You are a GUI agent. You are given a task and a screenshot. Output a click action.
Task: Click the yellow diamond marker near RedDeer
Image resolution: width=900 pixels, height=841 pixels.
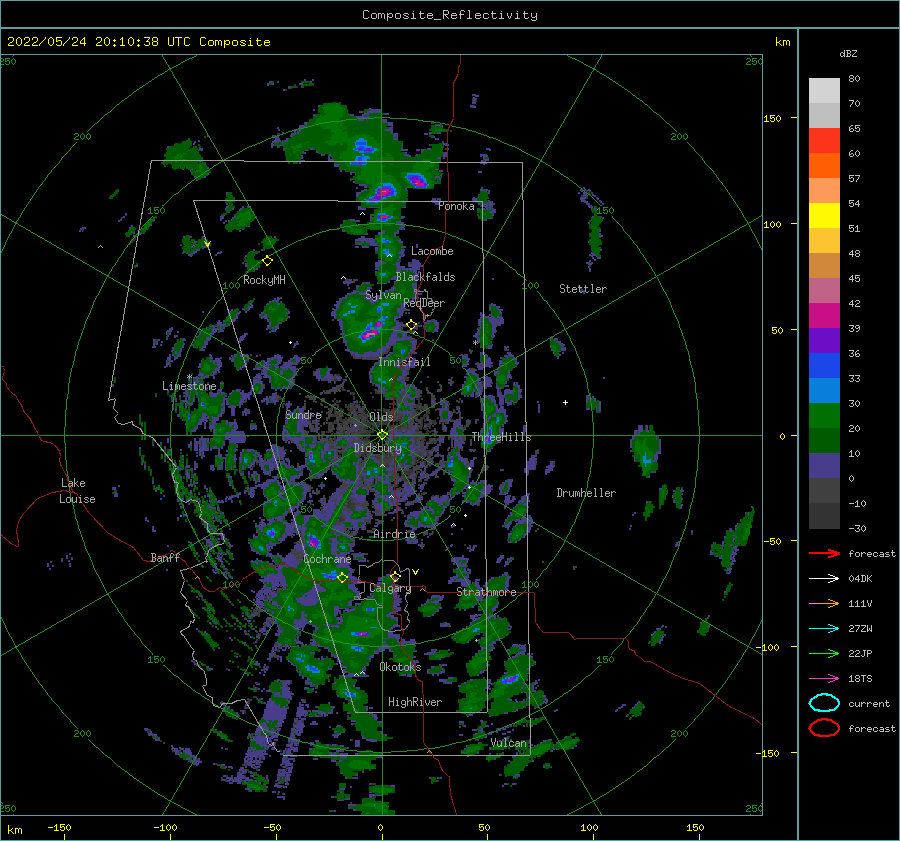pyautogui.click(x=411, y=325)
